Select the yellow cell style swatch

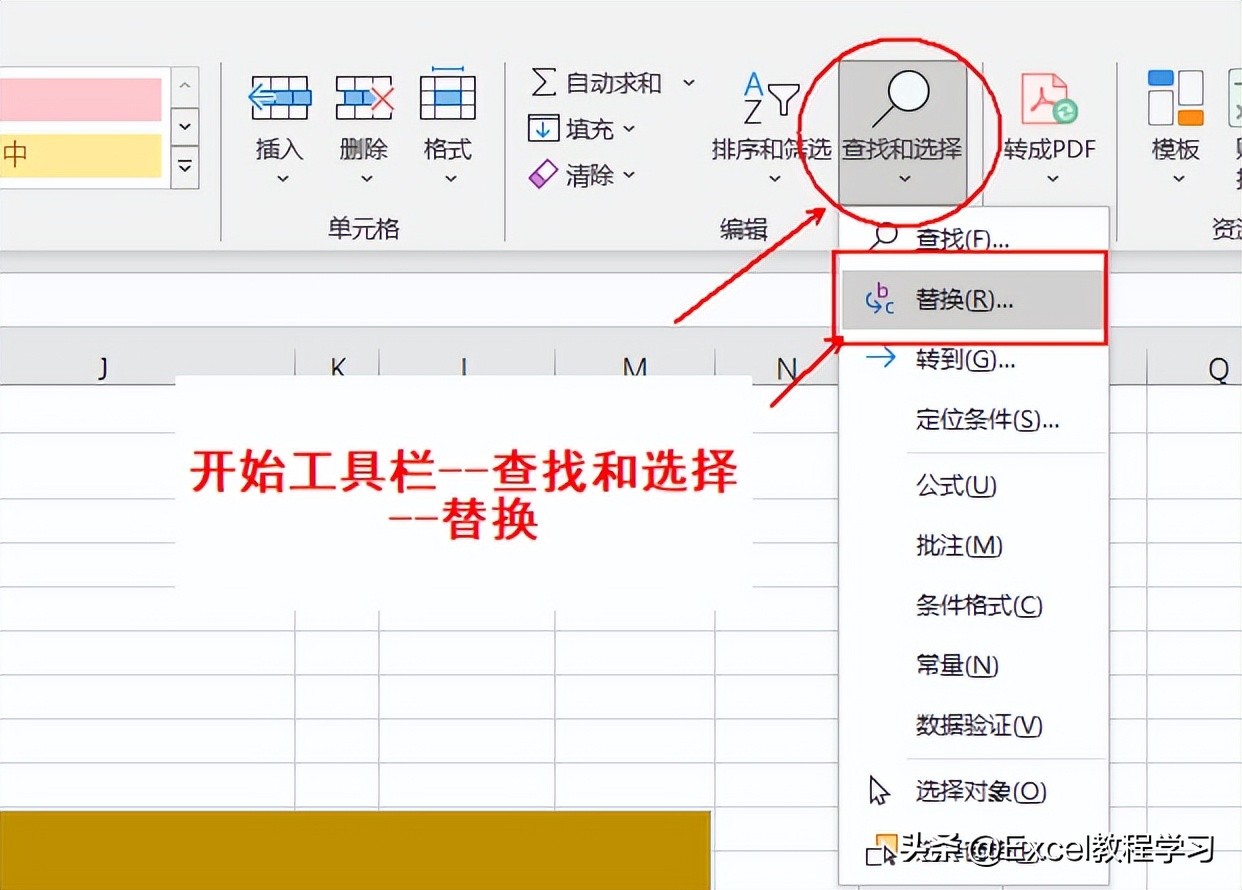[80, 156]
